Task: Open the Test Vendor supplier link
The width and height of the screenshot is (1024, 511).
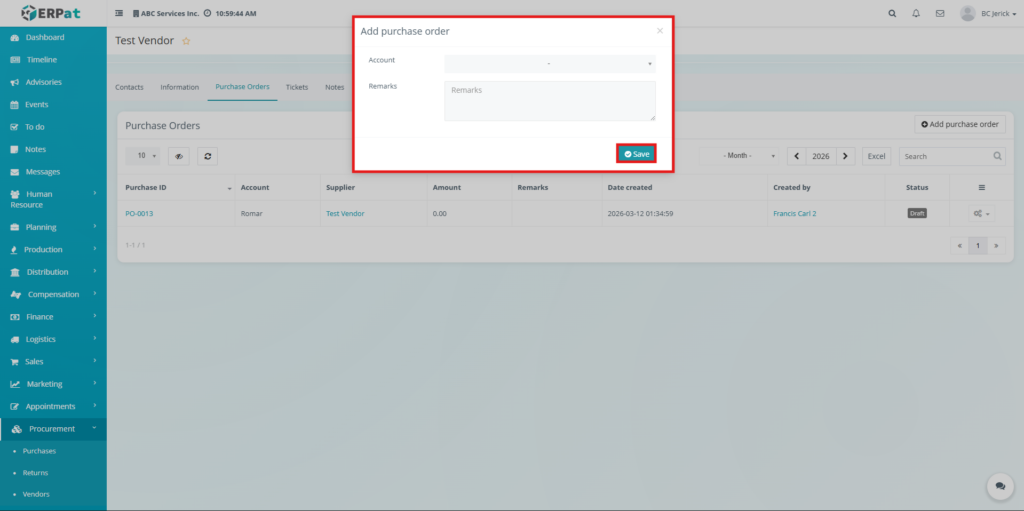Action: click(x=345, y=214)
